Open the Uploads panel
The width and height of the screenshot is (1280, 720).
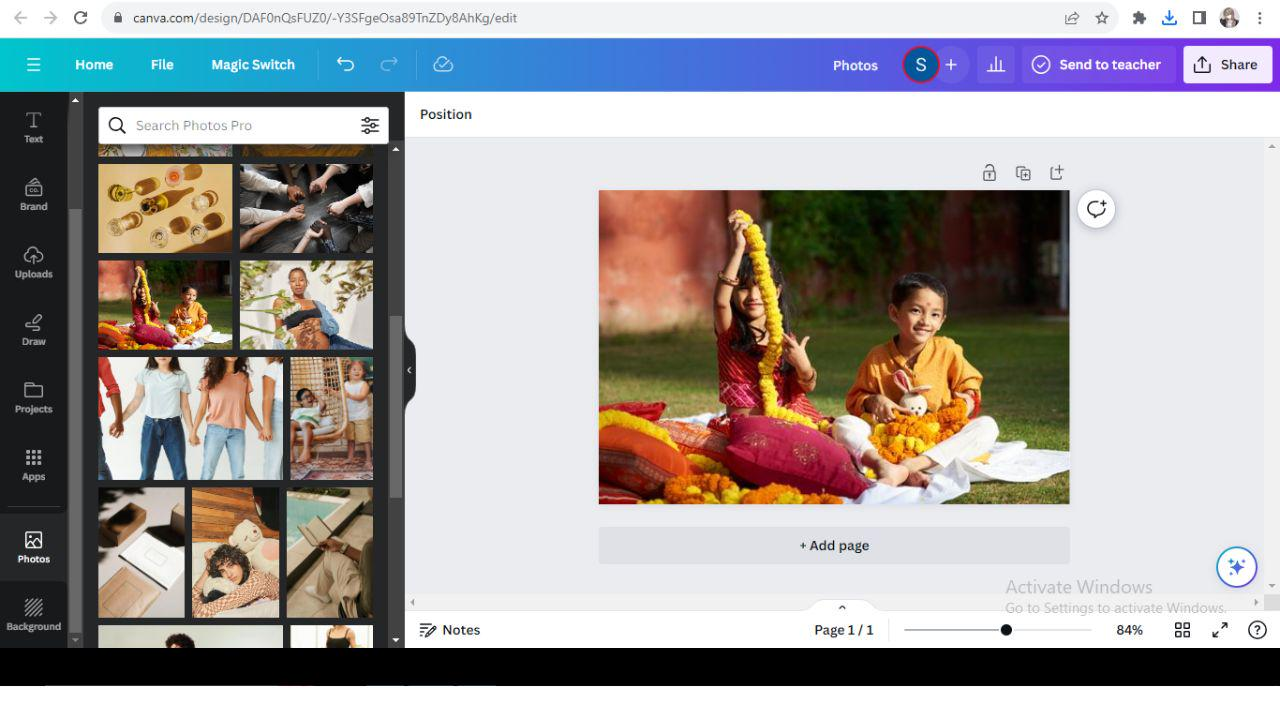(33, 262)
